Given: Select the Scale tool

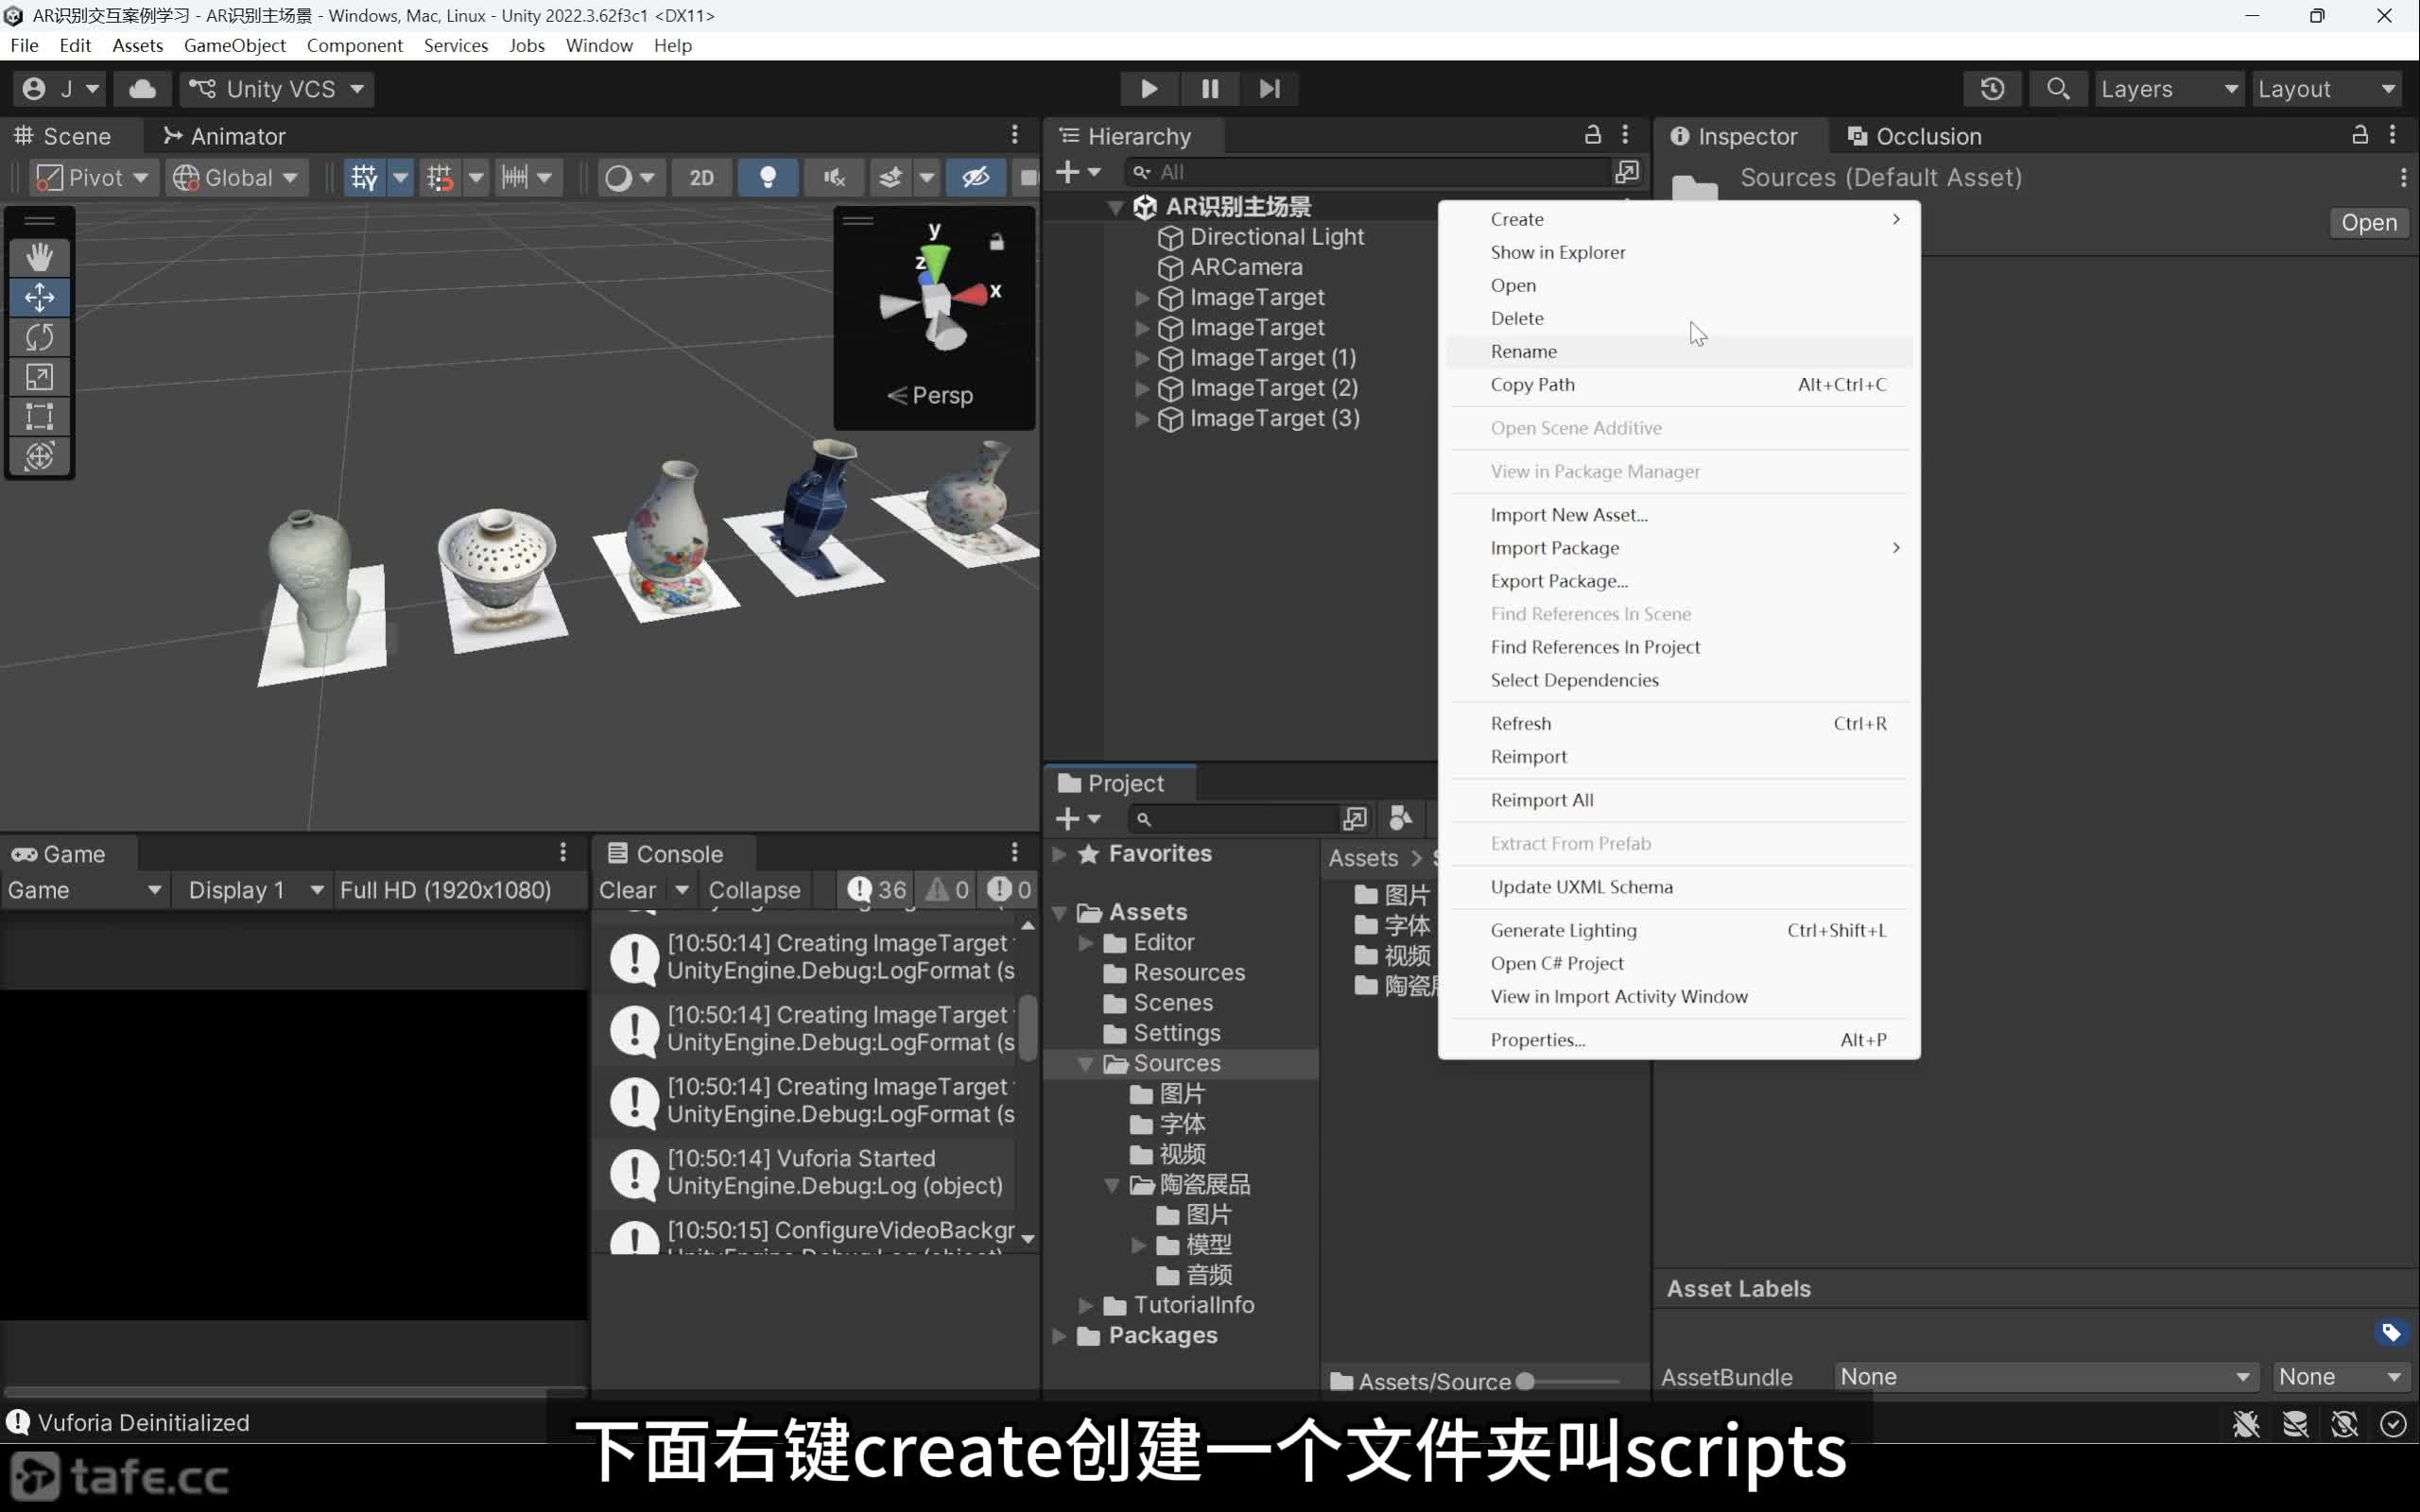Looking at the screenshot, I should tap(39, 377).
